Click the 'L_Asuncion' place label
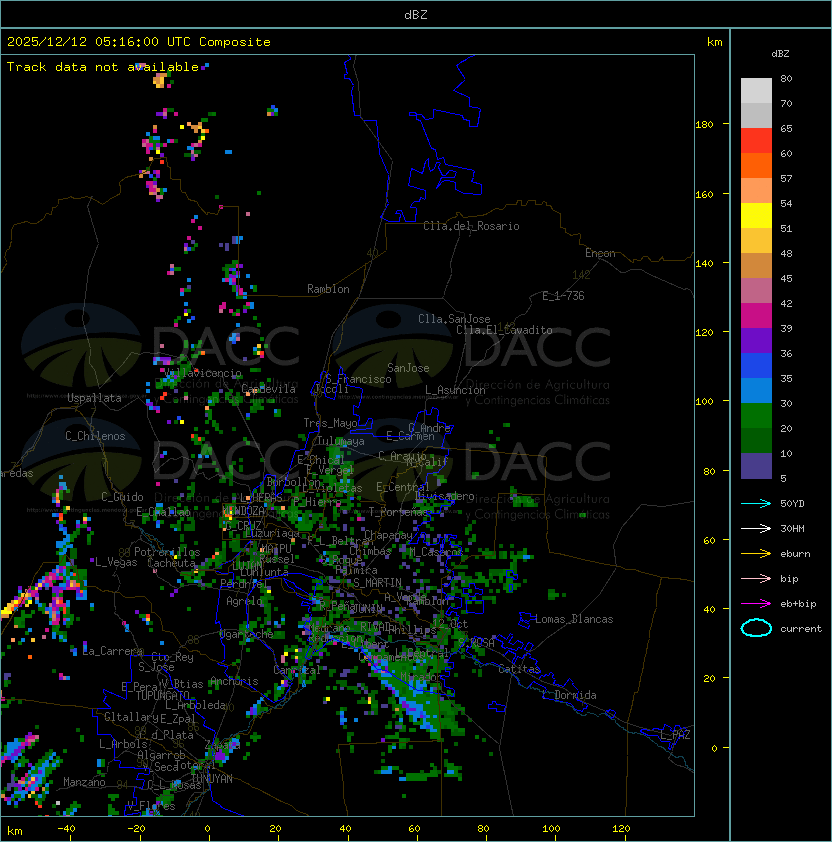This screenshot has width=832, height=842. point(455,390)
